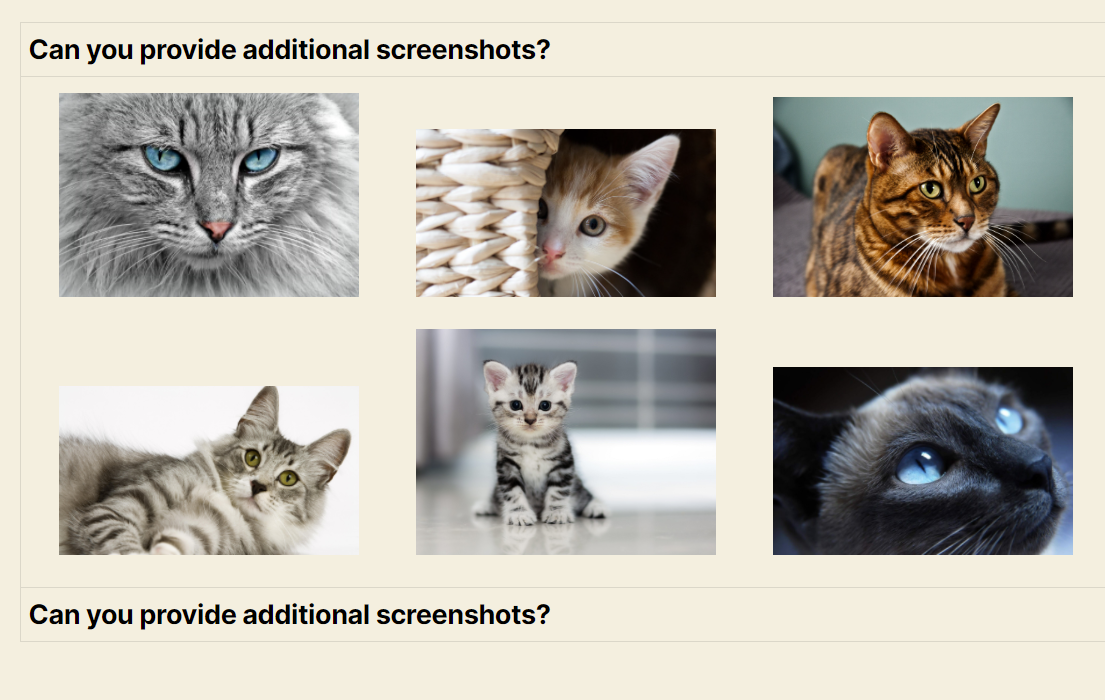This screenshot has width=1105, height=700.
Task: Click the orange kitten's pink ear
Action: point(650,171)
